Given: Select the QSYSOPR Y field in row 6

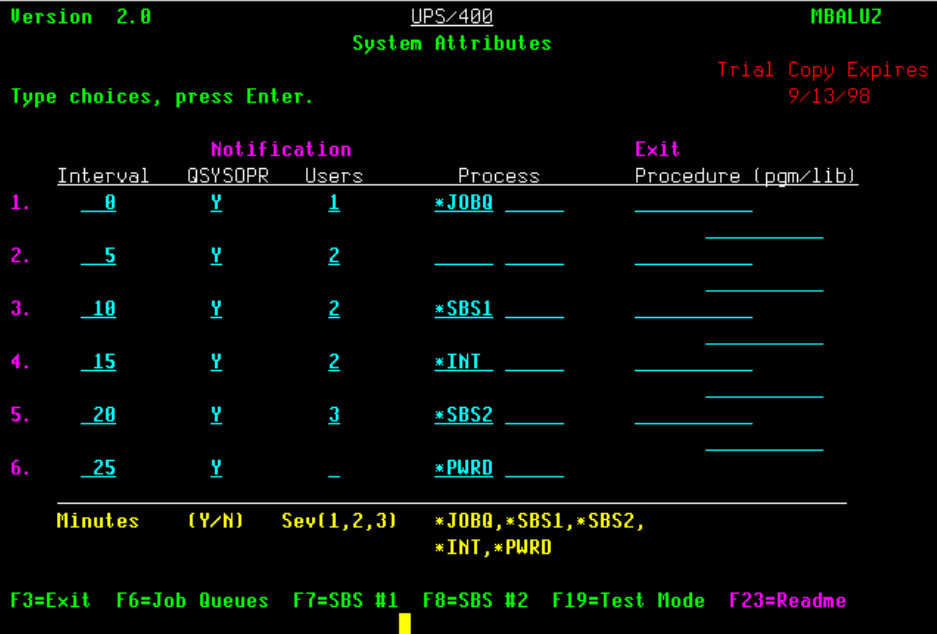Looking at the screenshot, I should 216,468.
